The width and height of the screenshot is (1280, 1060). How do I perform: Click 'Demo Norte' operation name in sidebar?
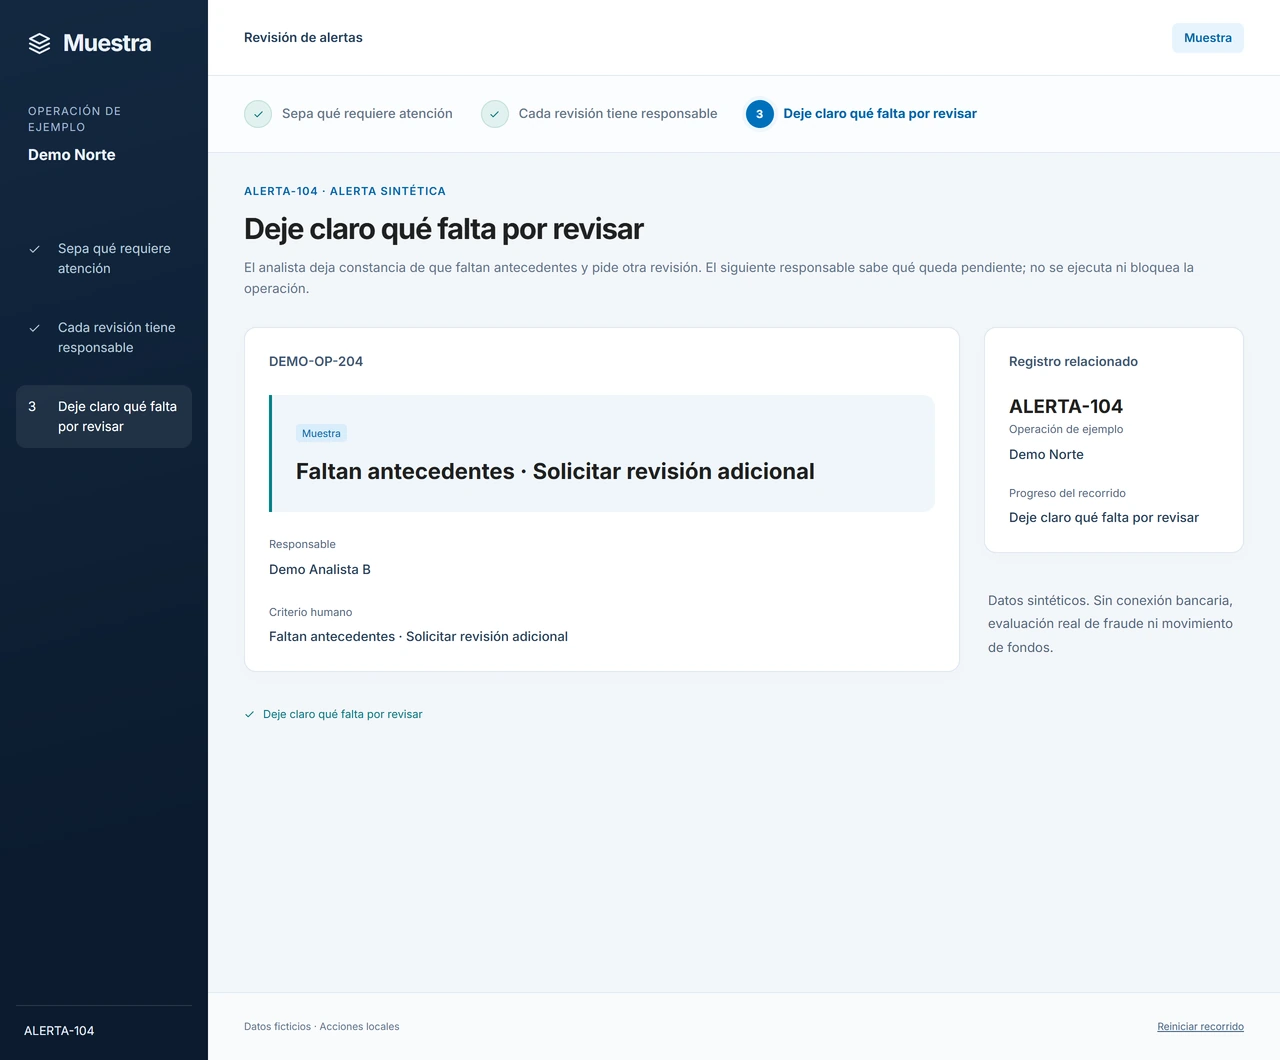point(72,155)
